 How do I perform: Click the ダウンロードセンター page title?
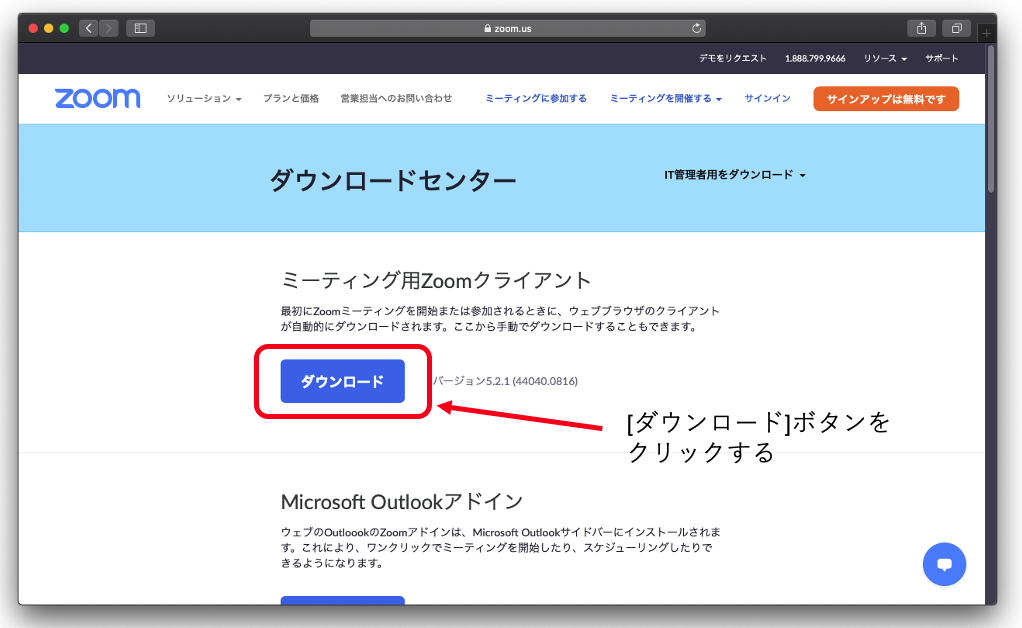(x=393, y=180)
